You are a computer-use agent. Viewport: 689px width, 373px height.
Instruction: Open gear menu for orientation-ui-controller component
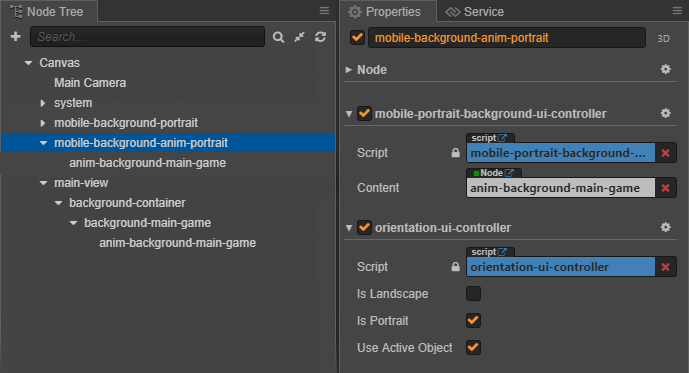pos(666,227)
